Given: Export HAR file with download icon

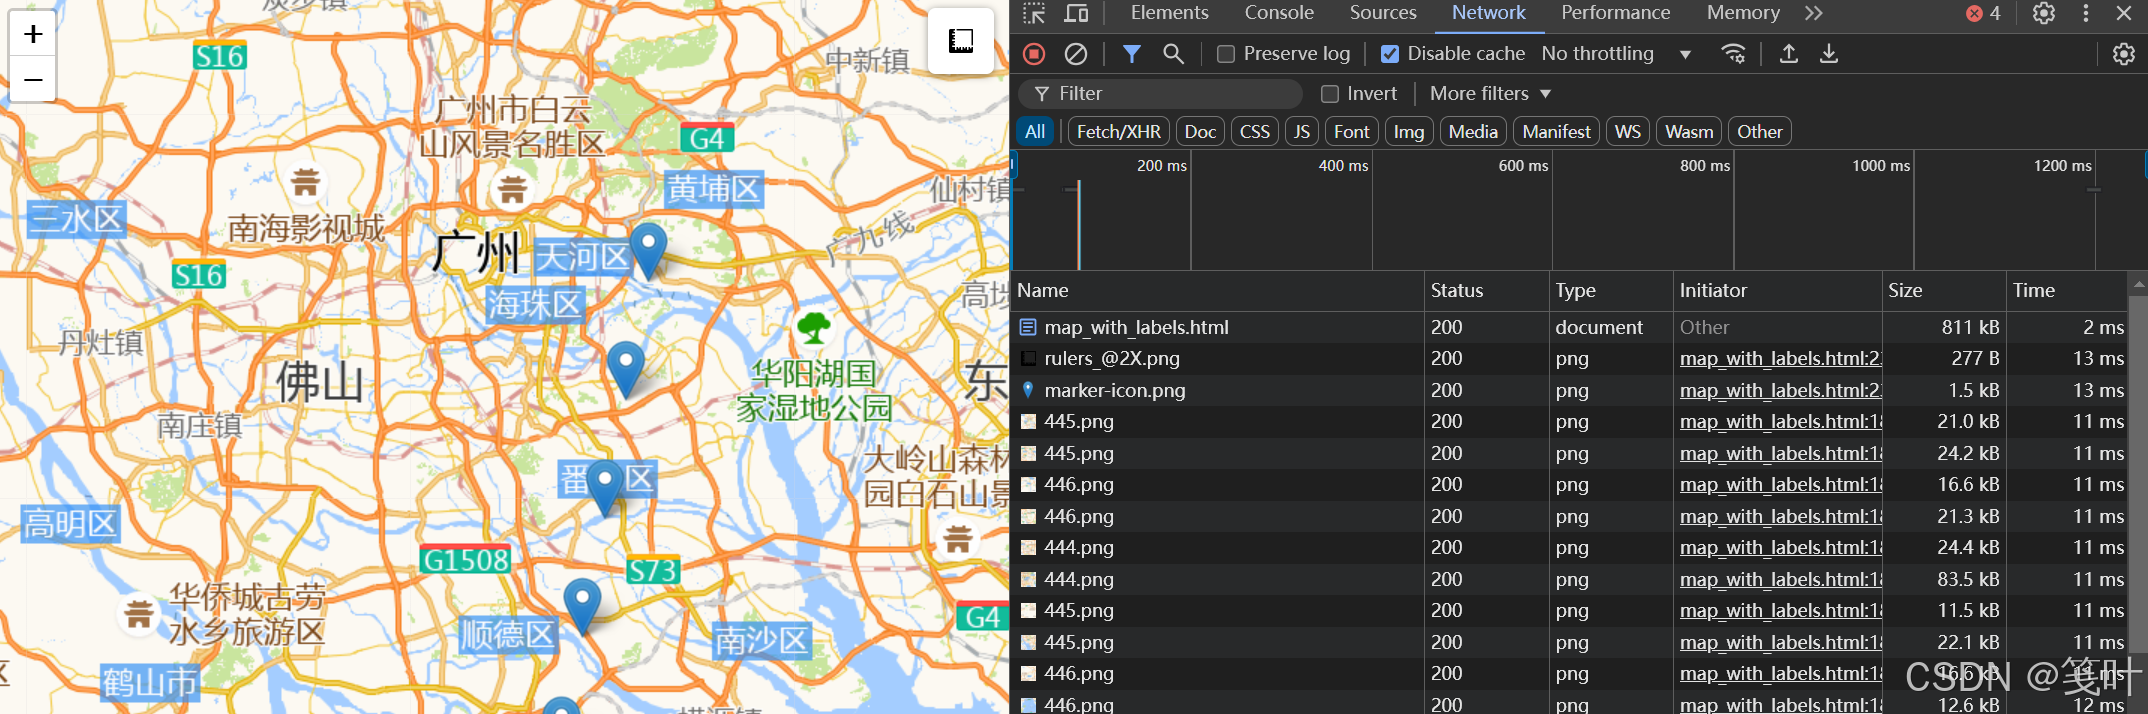Looking at the screenshot, I should point(1829,54).
